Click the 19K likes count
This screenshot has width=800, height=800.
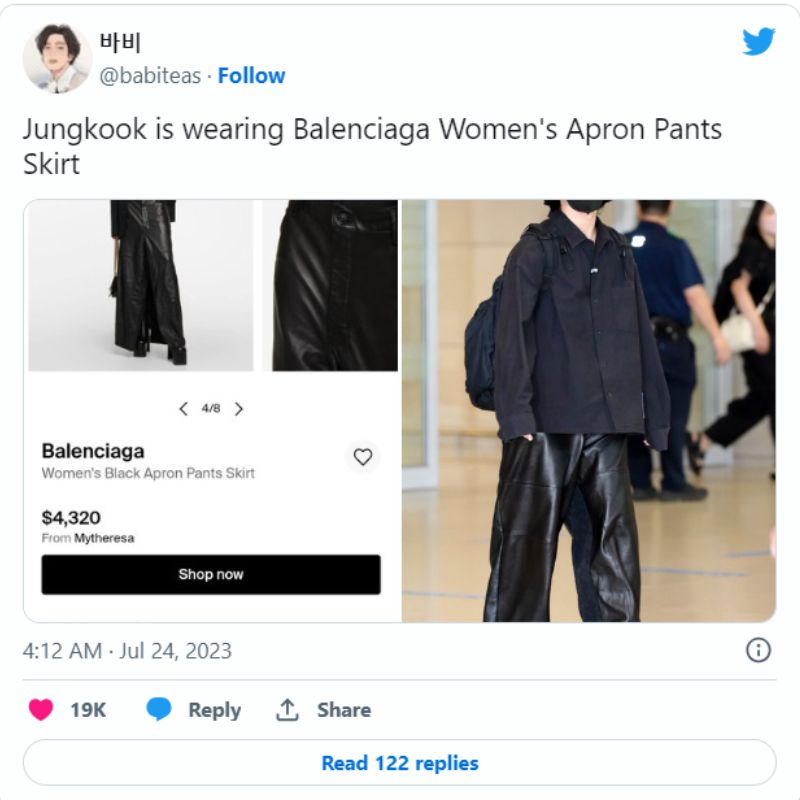(x=88, y=710)
